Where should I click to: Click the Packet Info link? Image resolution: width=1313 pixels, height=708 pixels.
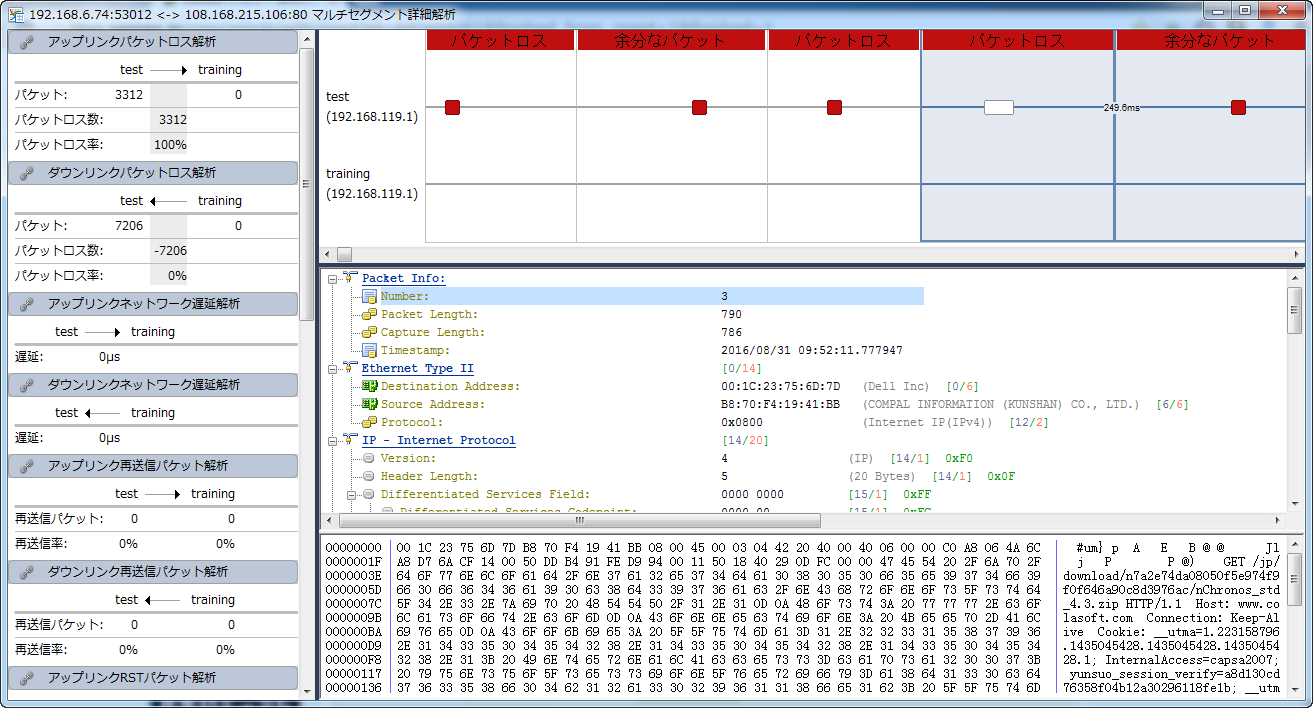[403, 279]
